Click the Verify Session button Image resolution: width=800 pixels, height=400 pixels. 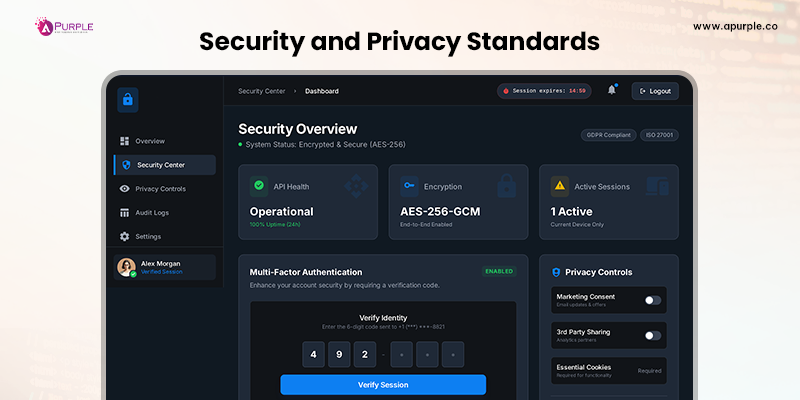[x=383, y=385]
